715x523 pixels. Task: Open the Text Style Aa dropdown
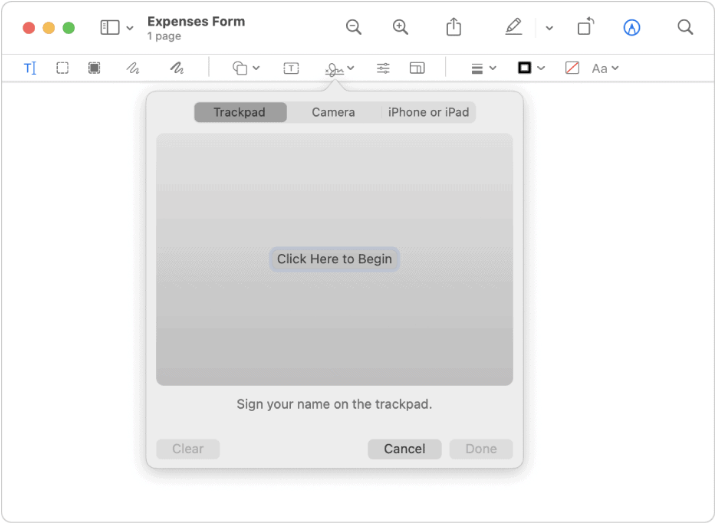coord(605,68)
